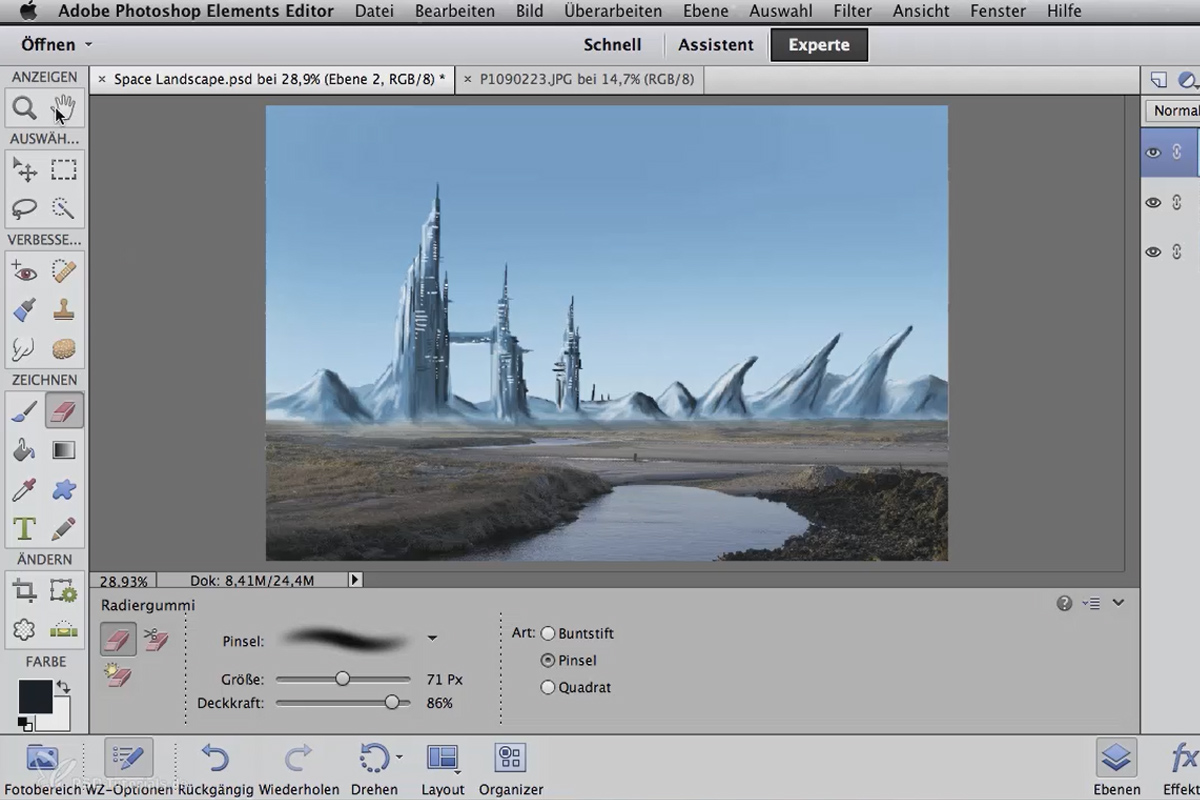Screen dimensions: 1200x800
Task: Select the Smart Brush tool
Action: tap(25, 310)
